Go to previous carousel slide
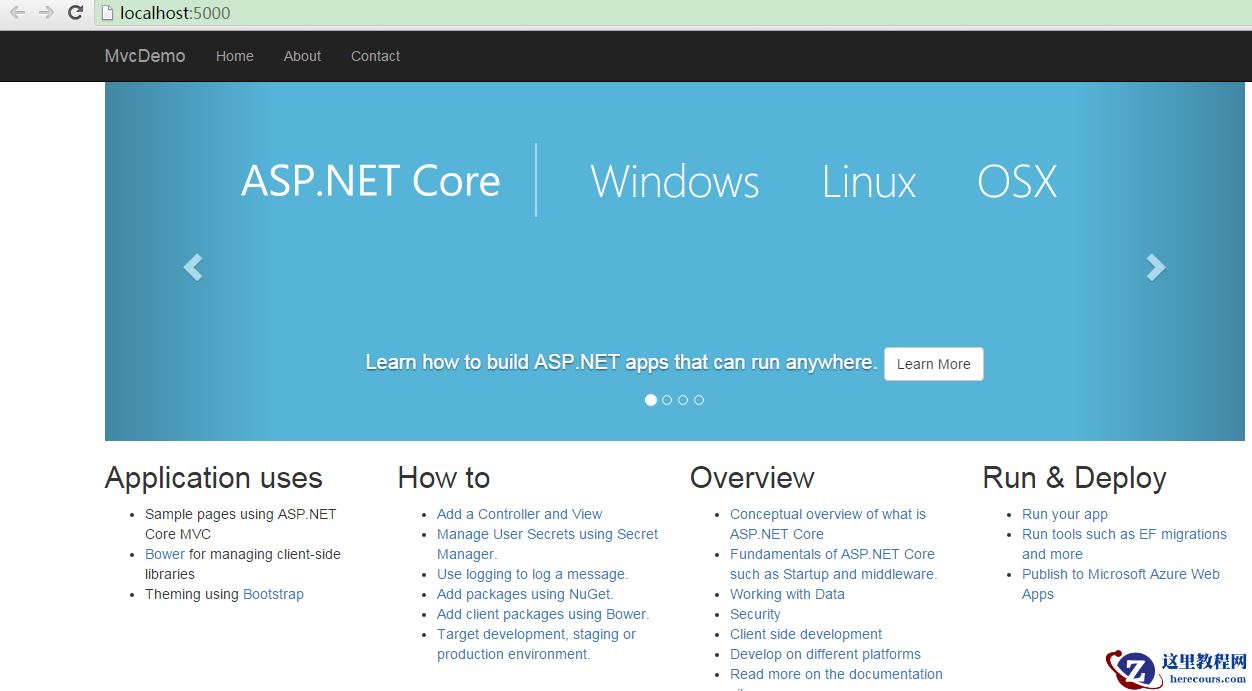This screenshot has width=1252, height=691. pos(193,267)
